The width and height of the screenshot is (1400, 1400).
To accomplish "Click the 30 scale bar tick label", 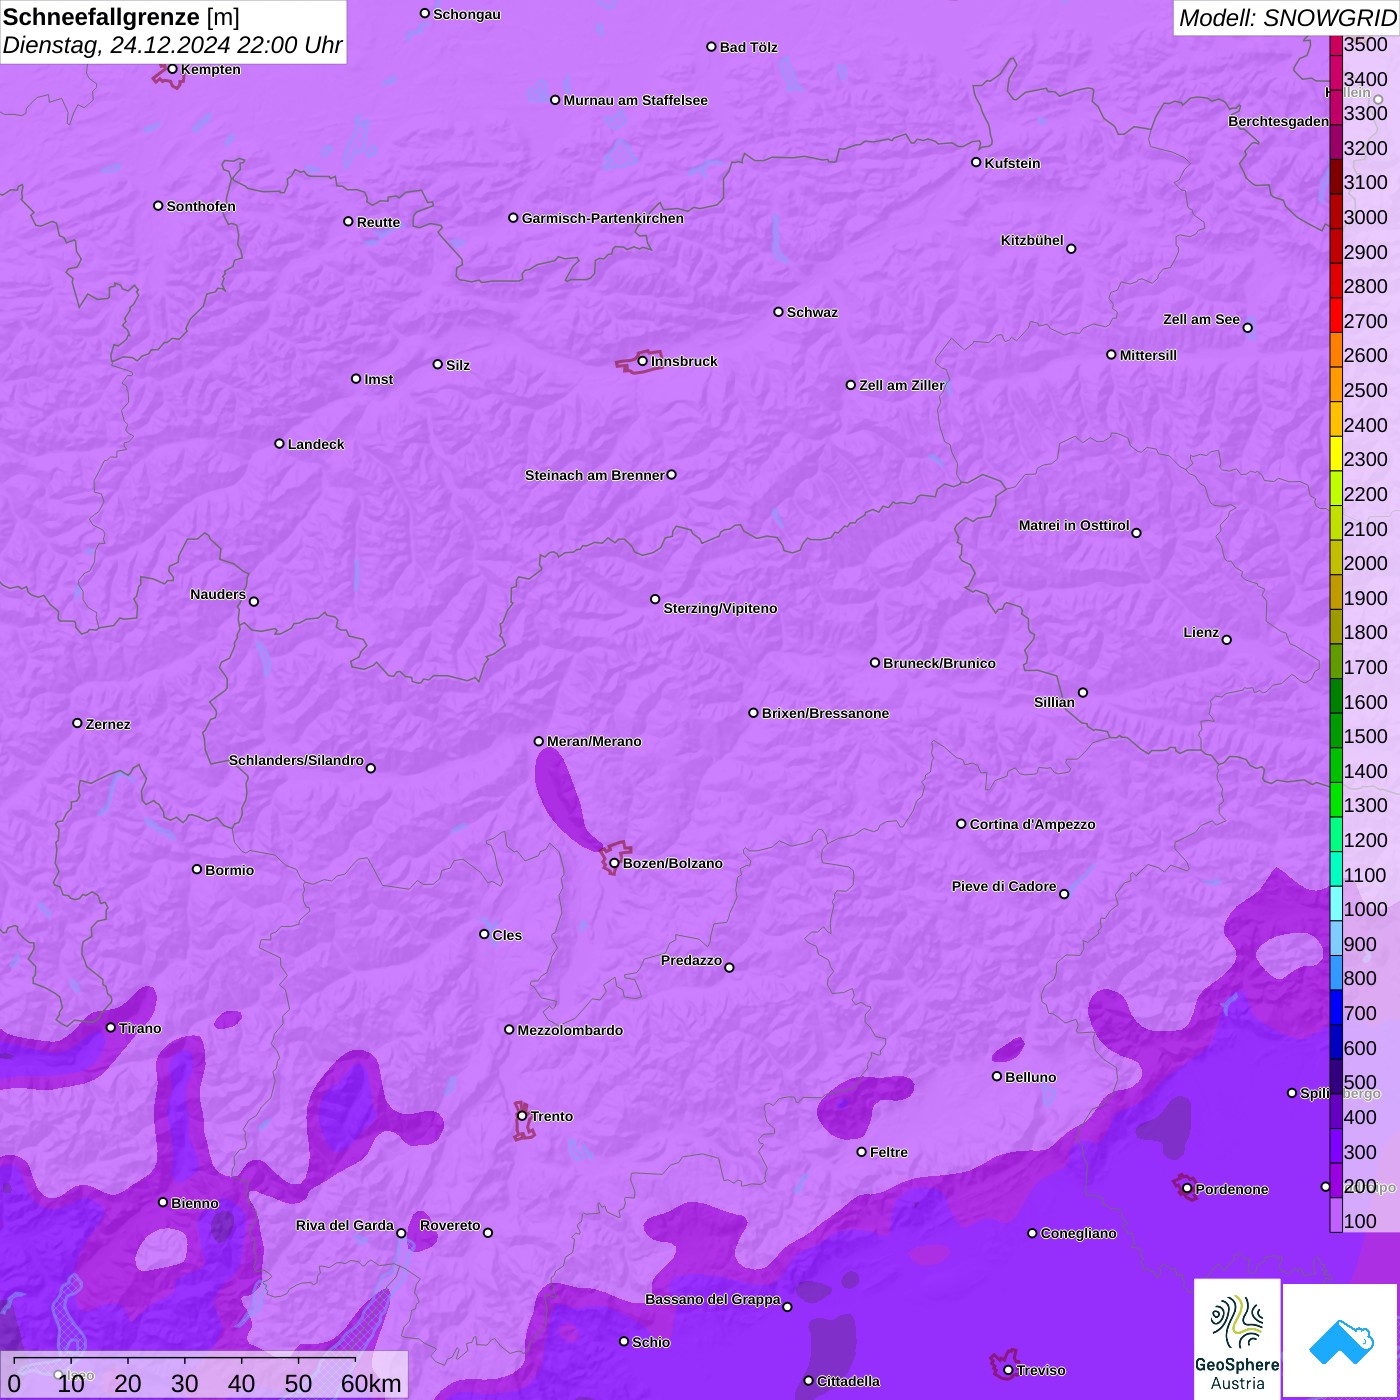I will (185, 1383).
